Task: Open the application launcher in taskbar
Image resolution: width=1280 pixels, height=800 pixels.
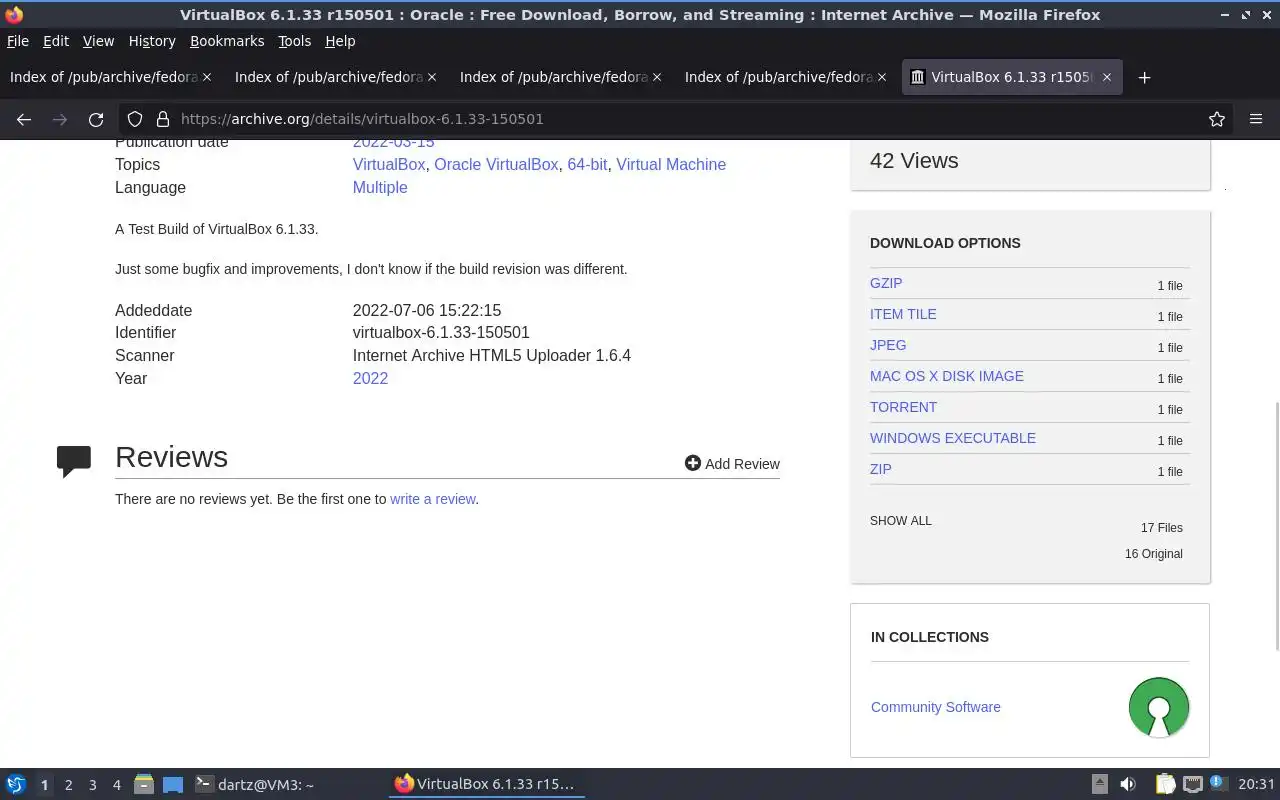Action: pos(16,785)
